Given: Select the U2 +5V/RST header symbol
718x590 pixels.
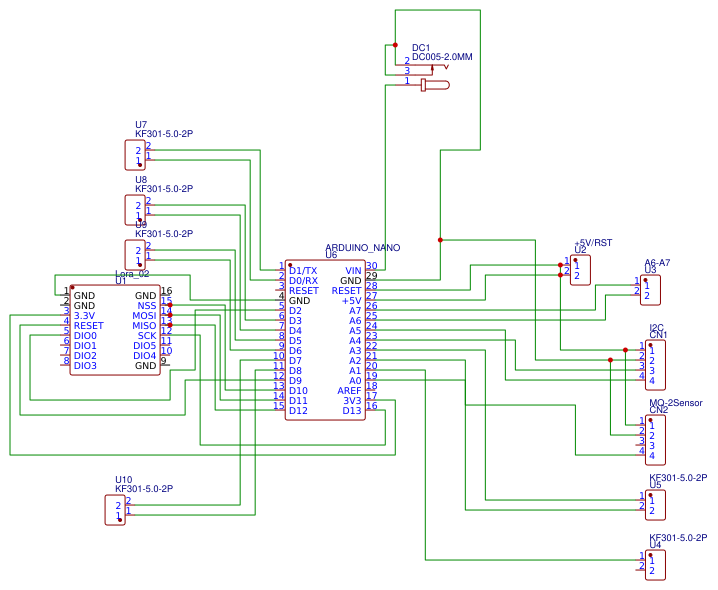Looking at the screenshot, I should pyautogui.click(x=580, y=270).
